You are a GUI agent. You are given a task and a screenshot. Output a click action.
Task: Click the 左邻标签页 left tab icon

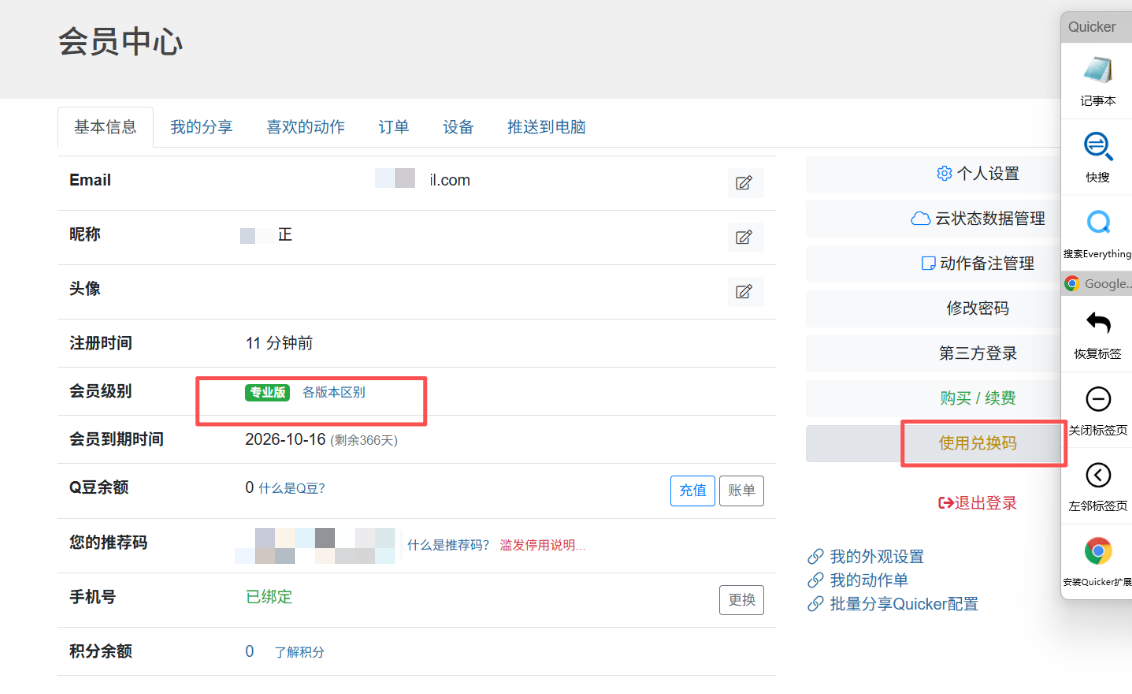(x=1097, y=475)
